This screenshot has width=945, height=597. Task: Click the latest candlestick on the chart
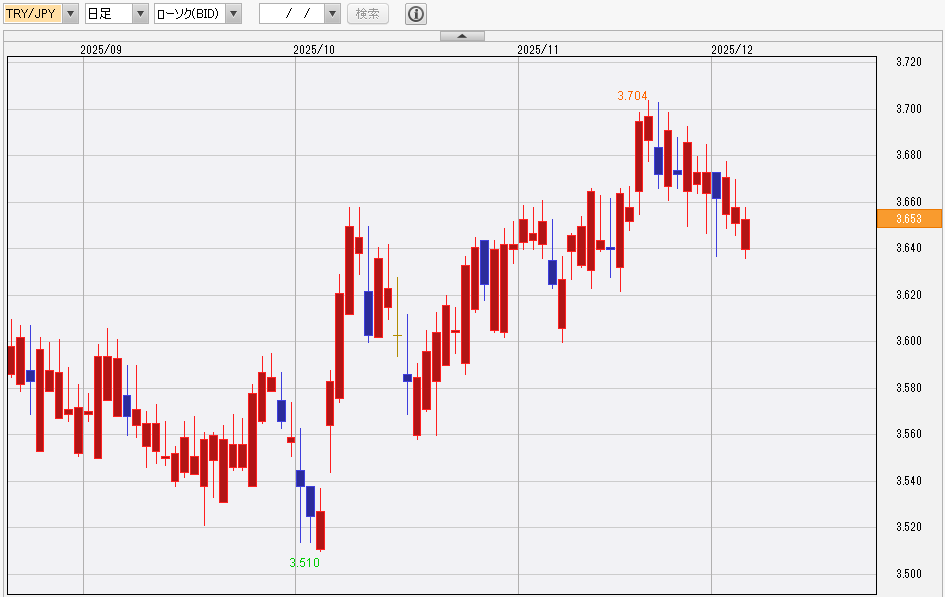[746, 234]
